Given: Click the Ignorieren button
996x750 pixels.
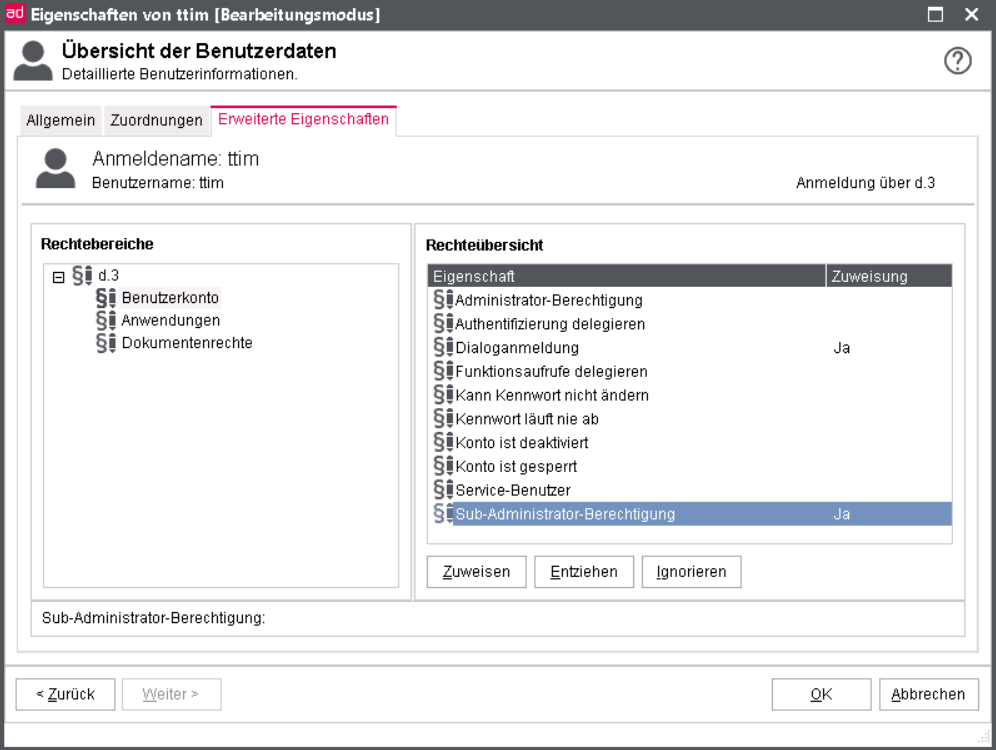Looking at the screenshot, I should (x=691, y=572).
